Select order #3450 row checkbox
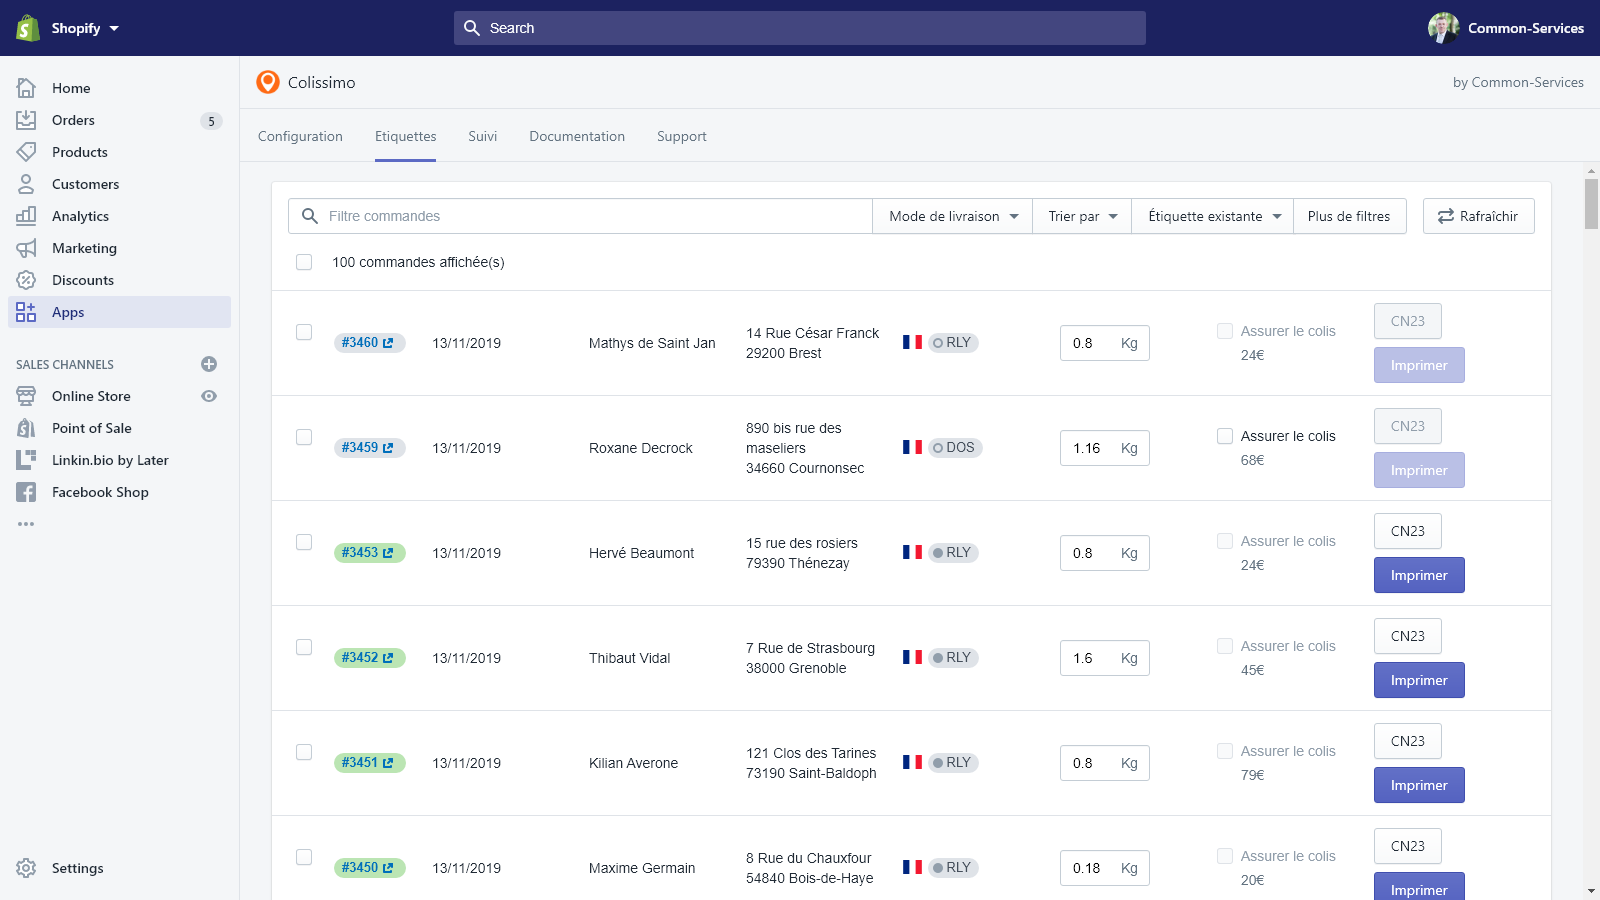The image size is (1600, 900). [304, 857]
